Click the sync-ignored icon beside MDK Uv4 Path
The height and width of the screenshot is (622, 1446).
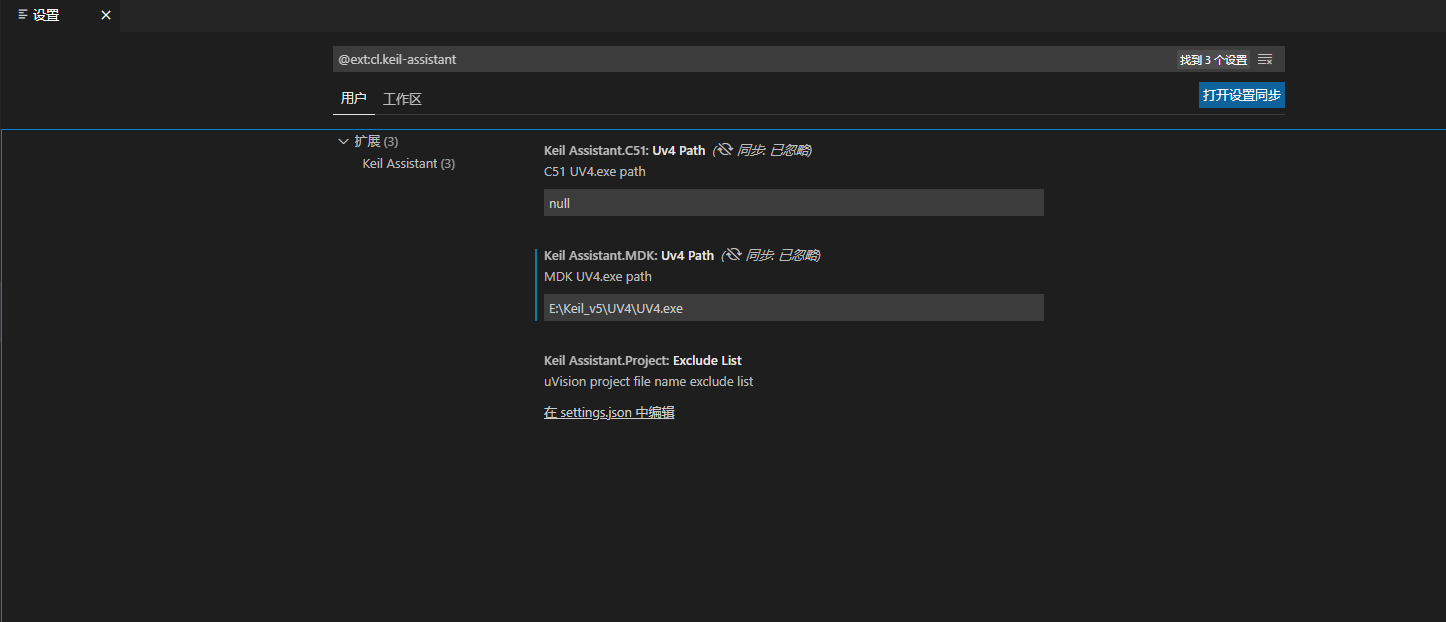733,254
